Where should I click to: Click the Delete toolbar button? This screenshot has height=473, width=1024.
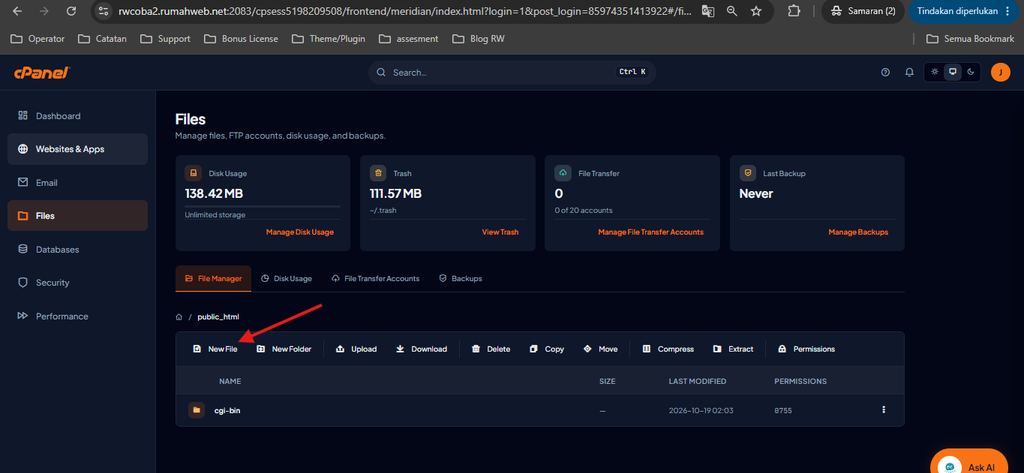point(491,349)
